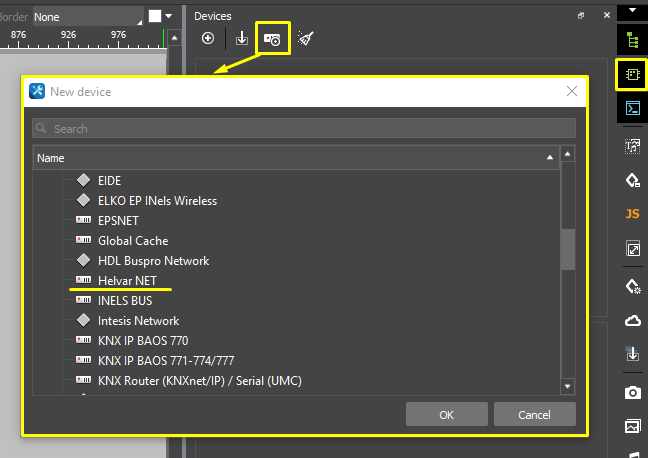Click the white border color swatch

(x=155, y=16)
